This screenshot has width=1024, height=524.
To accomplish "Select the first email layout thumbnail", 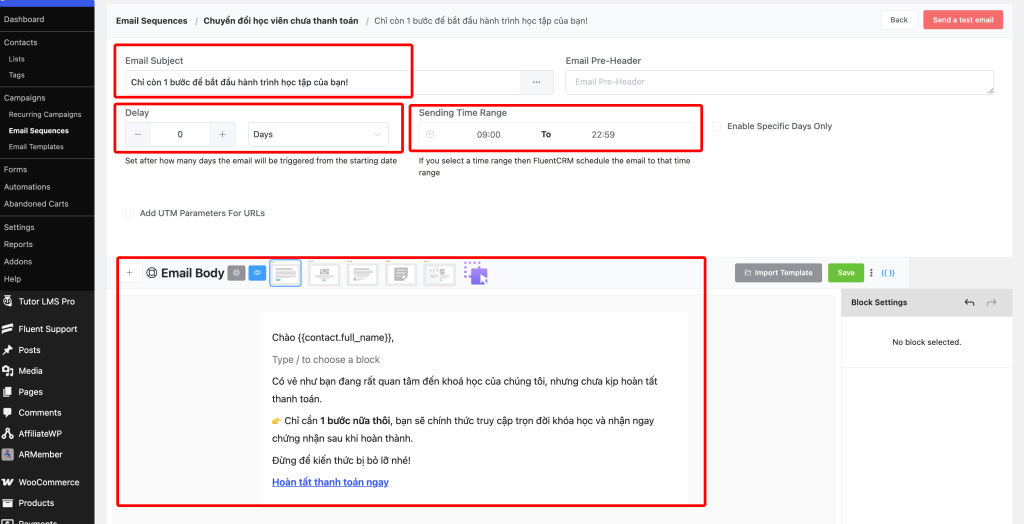I will (x=286, y=273).
